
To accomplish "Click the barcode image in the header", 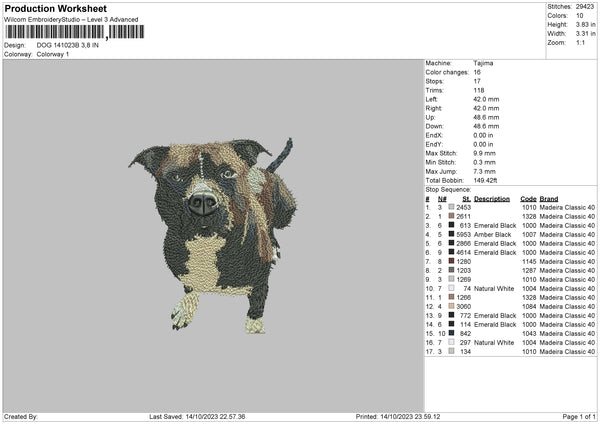I will point(74,32).
